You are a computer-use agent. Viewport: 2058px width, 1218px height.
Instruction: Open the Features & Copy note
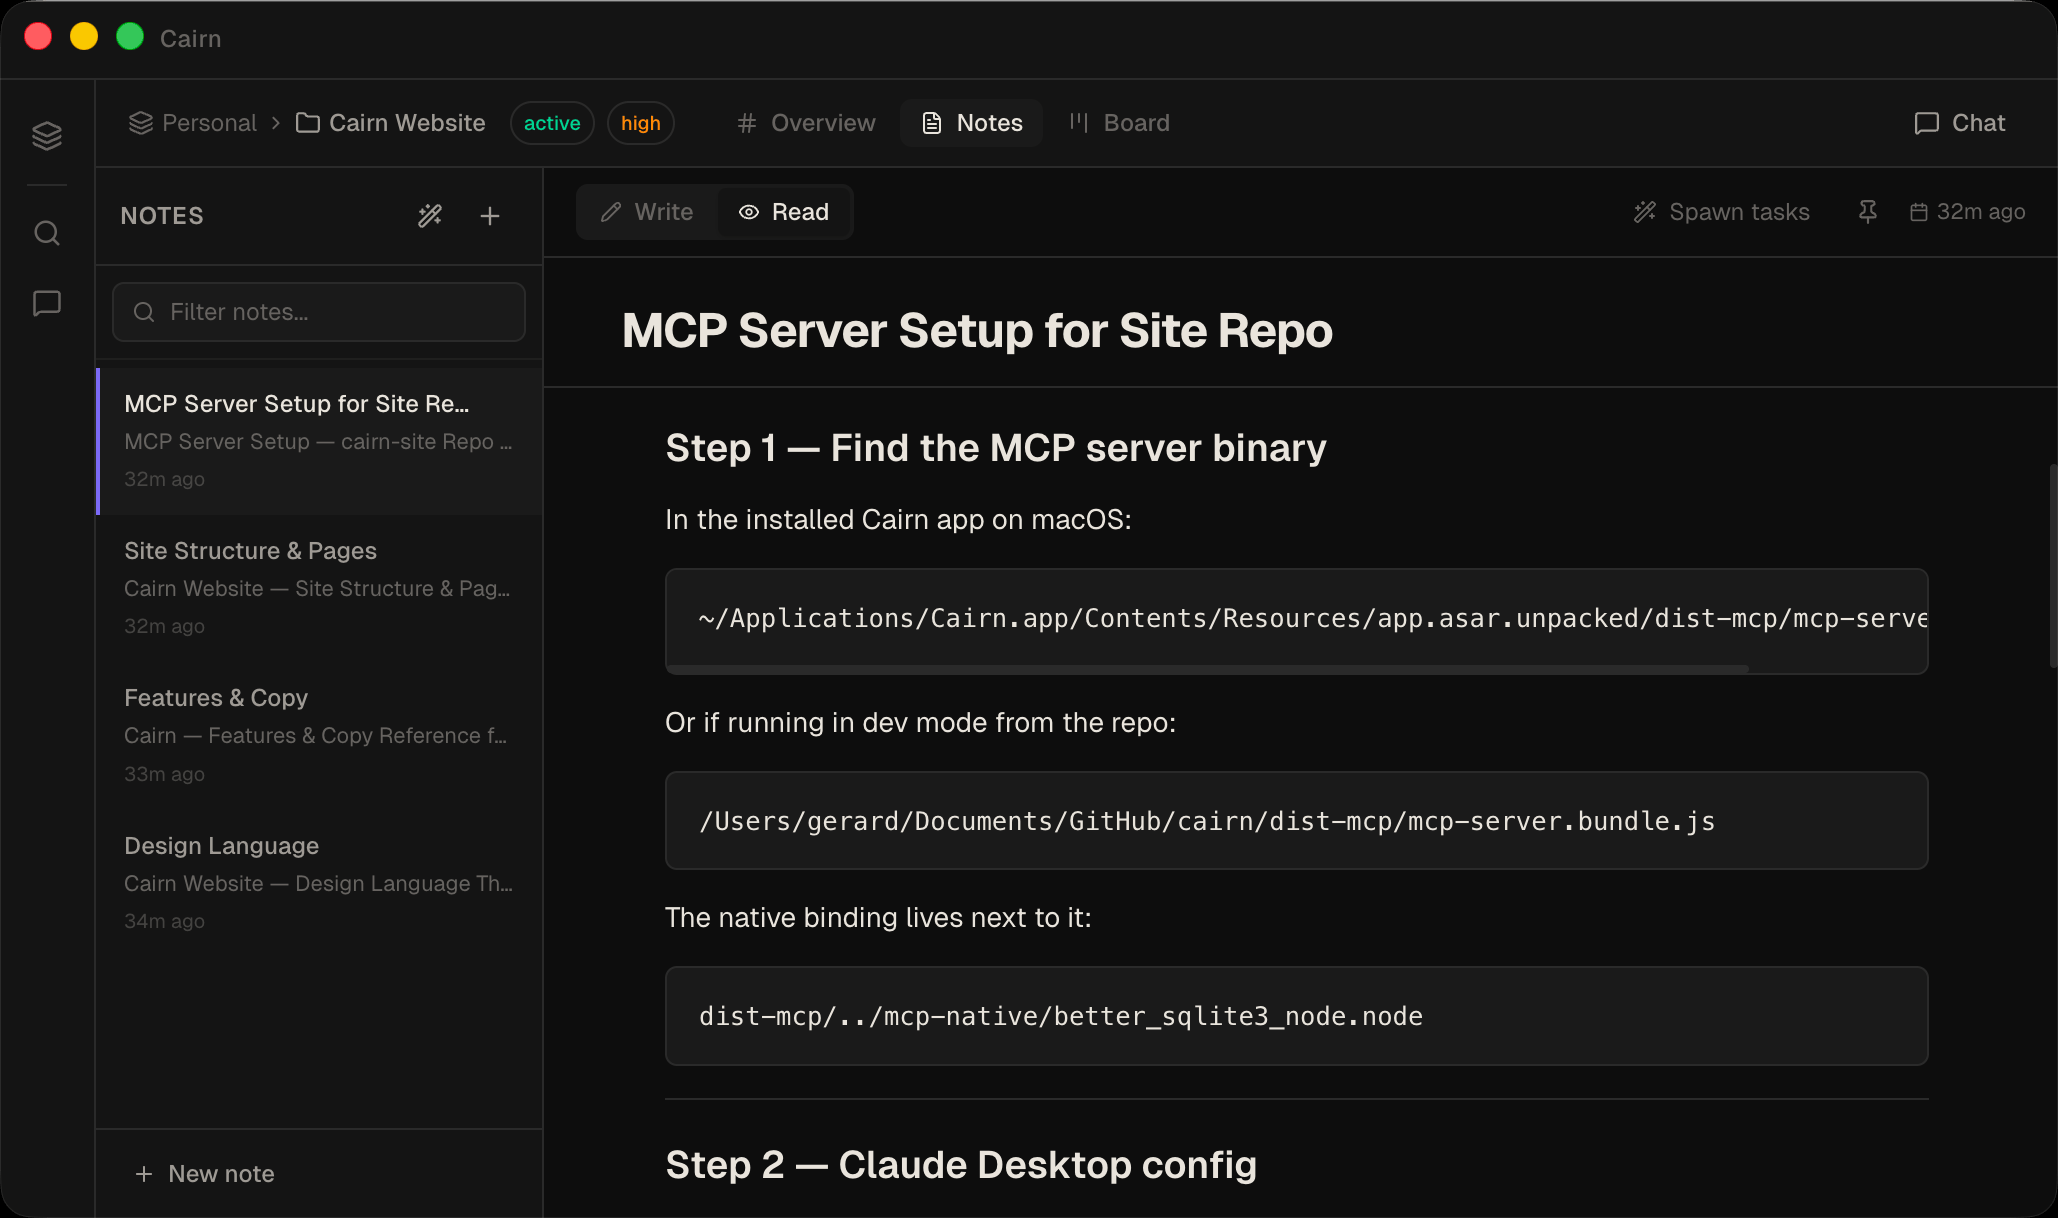320,735
